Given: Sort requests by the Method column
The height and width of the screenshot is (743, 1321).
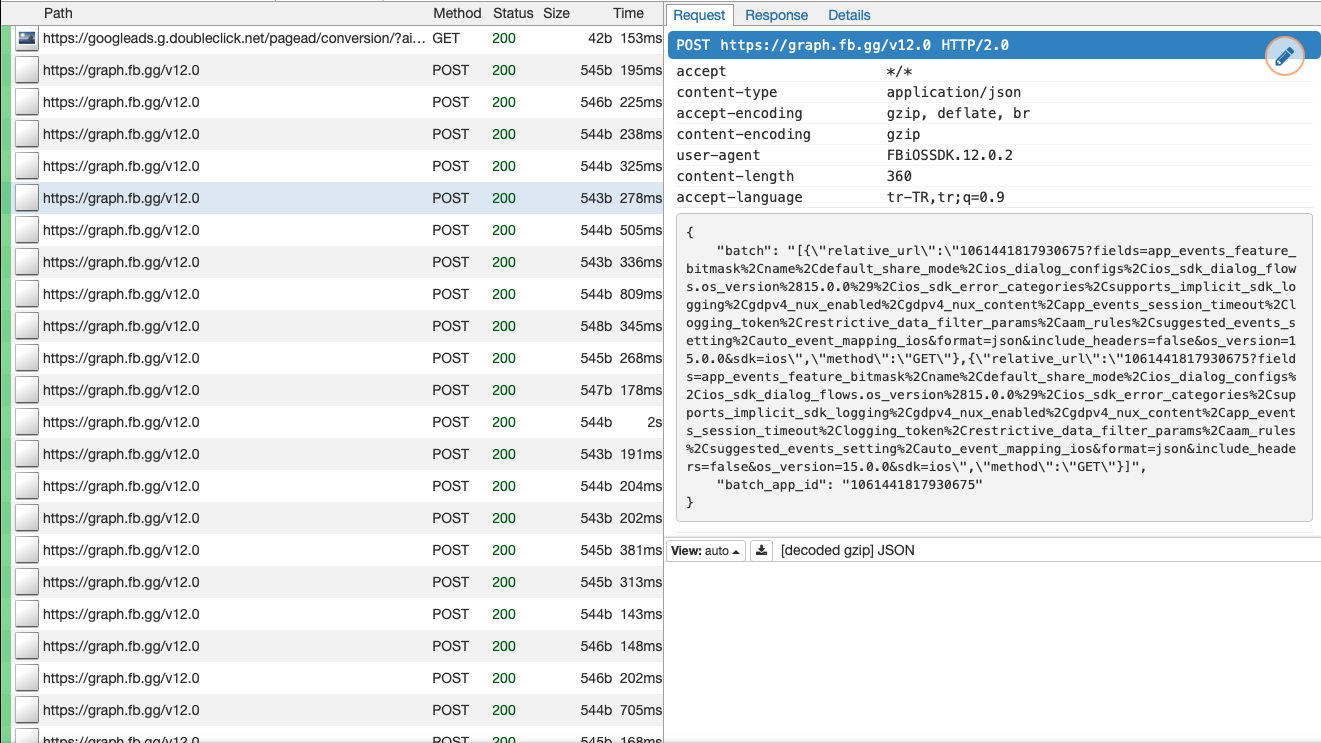Looking at the screenshot, I should click(457, 13).
